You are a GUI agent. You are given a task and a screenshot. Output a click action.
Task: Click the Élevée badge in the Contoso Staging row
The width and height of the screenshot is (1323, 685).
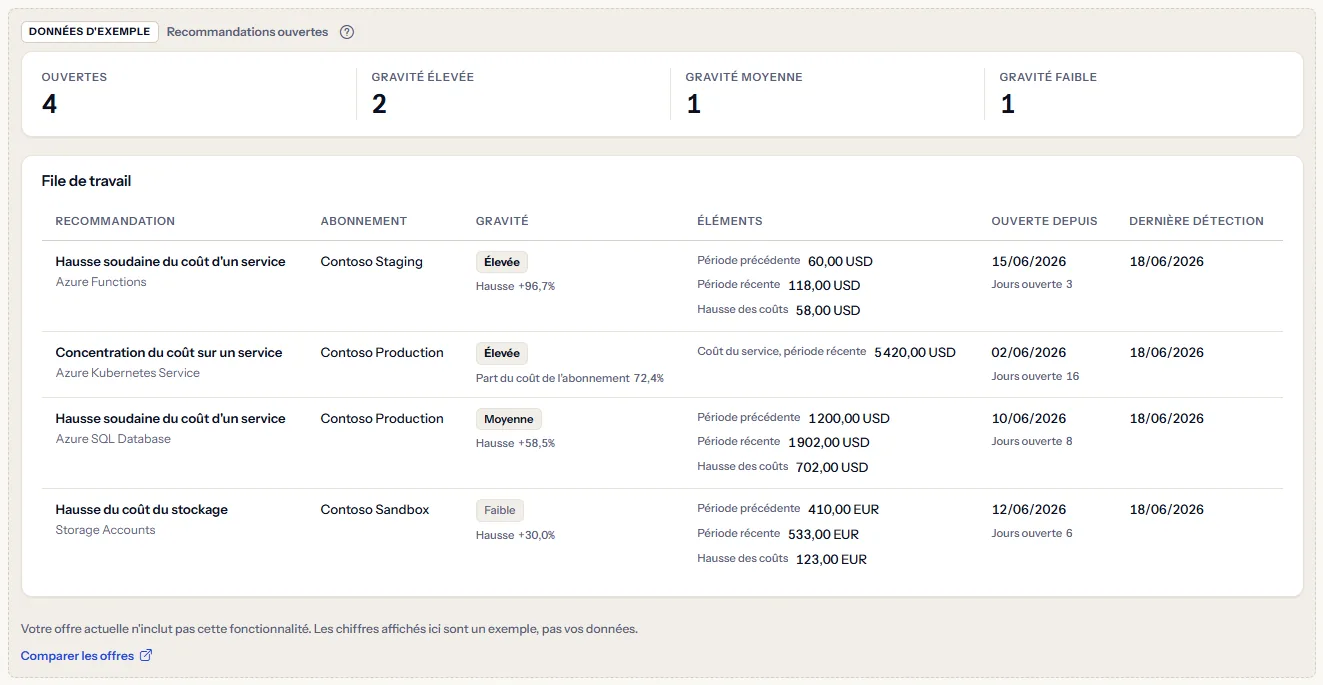[x=502, y=262]
